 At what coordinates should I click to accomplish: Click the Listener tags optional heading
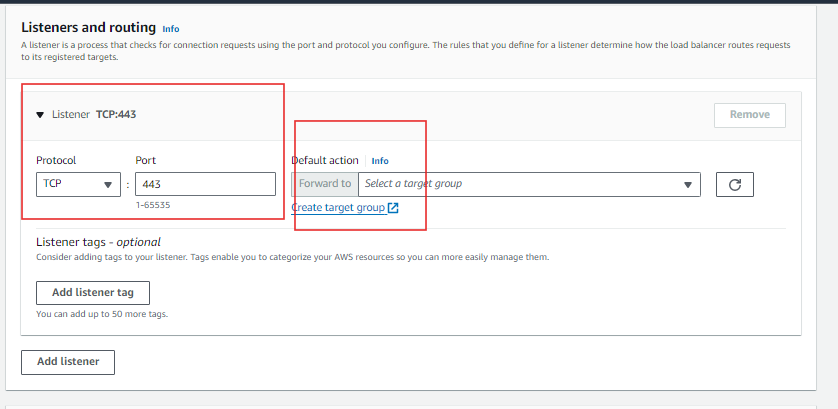(x=98, y=242)
